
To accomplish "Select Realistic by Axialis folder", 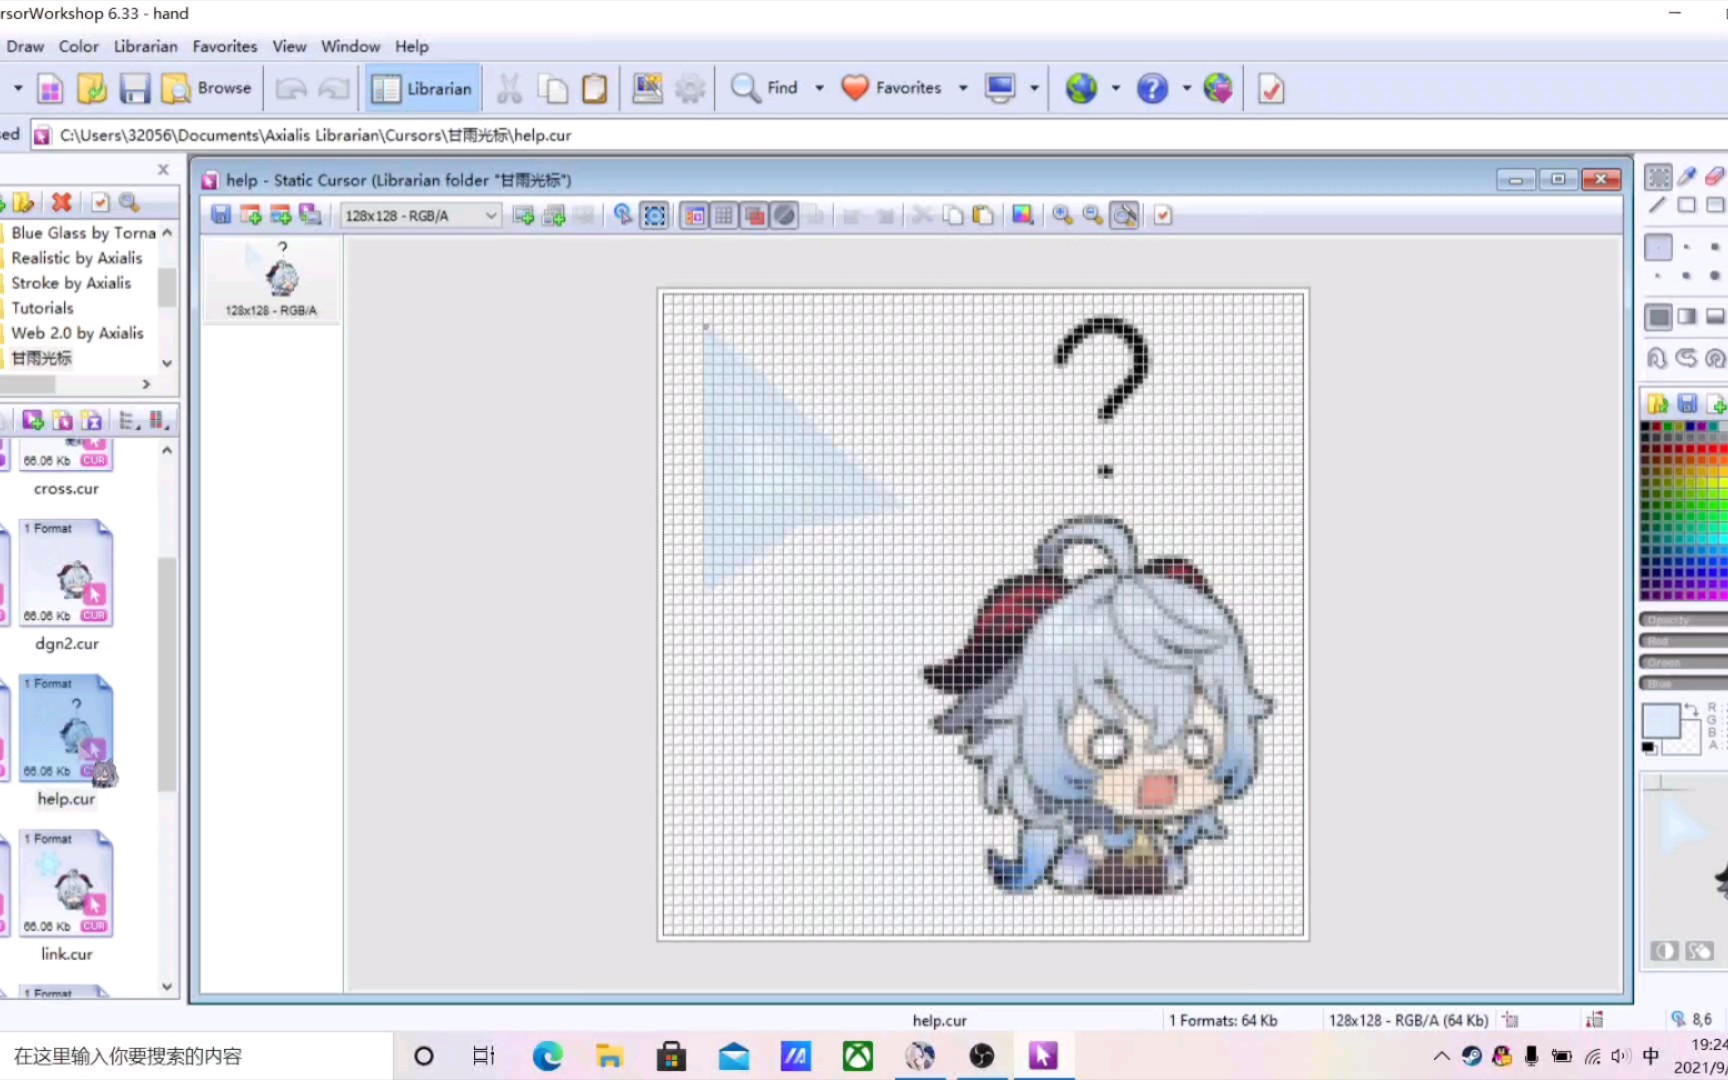I will (77, 258).
